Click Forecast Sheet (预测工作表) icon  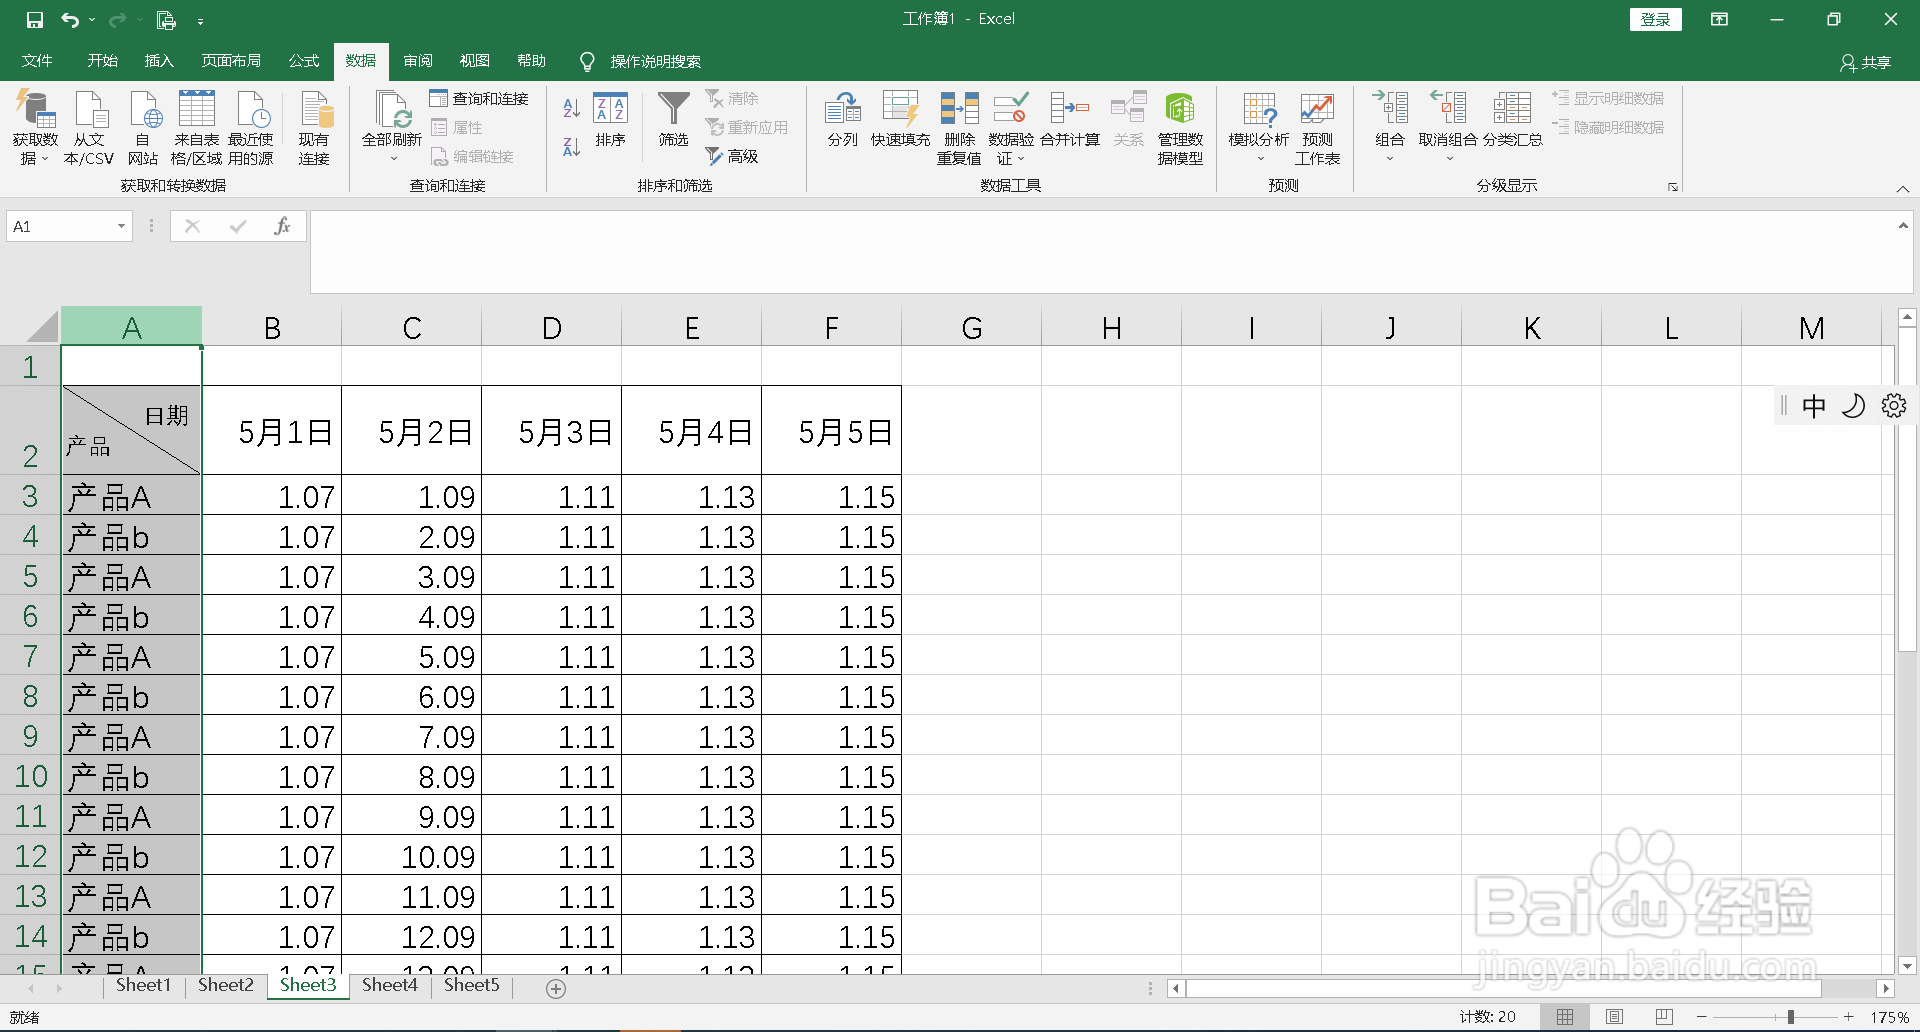pos(1317,128)
